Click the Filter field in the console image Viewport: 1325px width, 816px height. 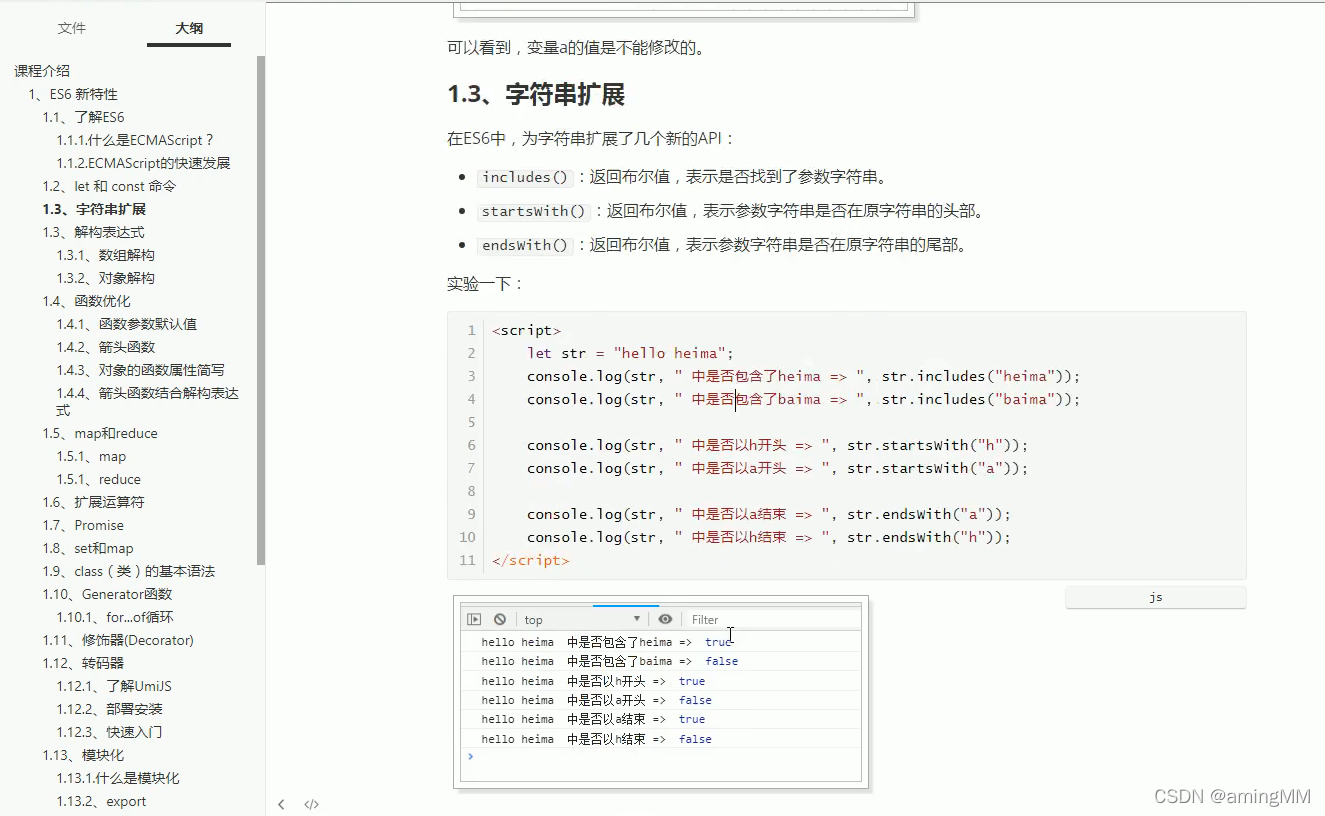coord(772,619)
